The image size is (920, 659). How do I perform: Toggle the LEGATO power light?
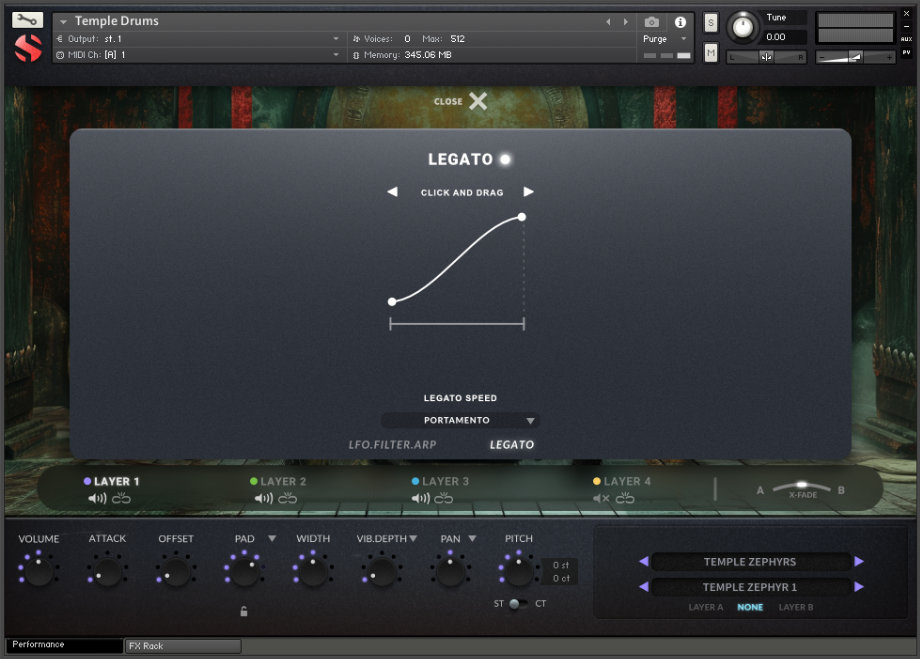coord(505,158)
